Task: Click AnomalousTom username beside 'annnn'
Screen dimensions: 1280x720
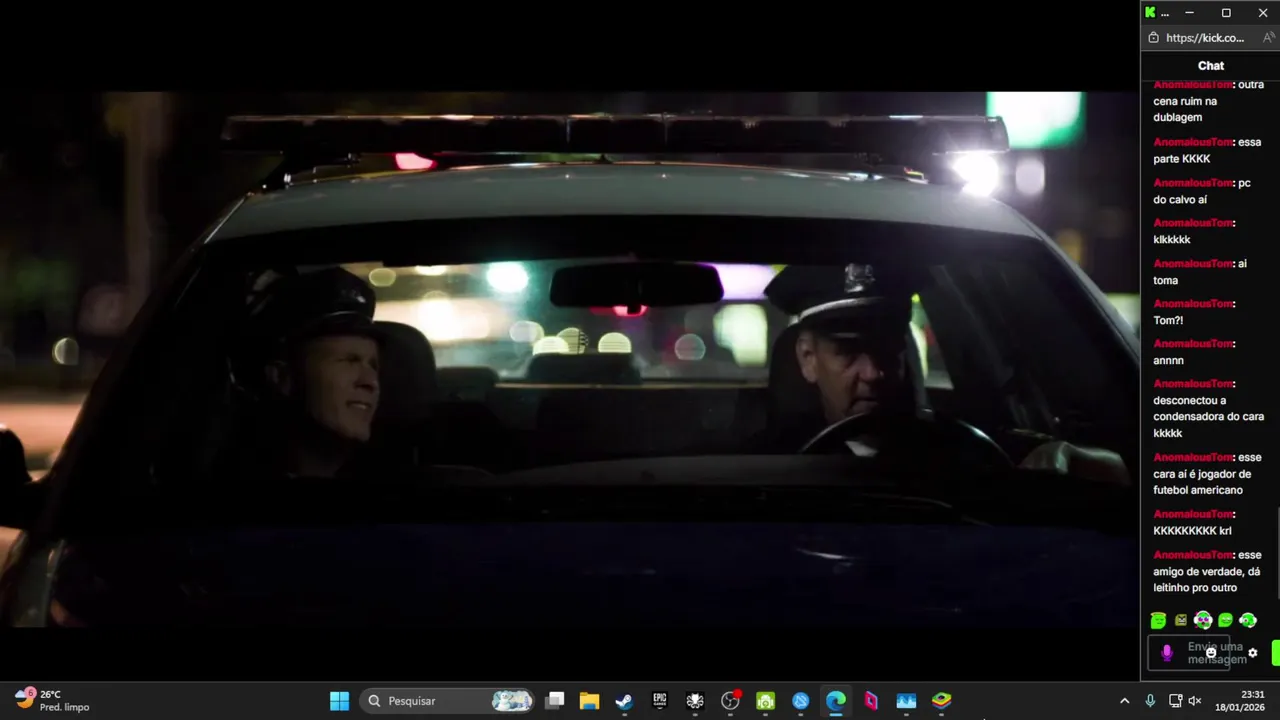Action: click(1193, 343)
